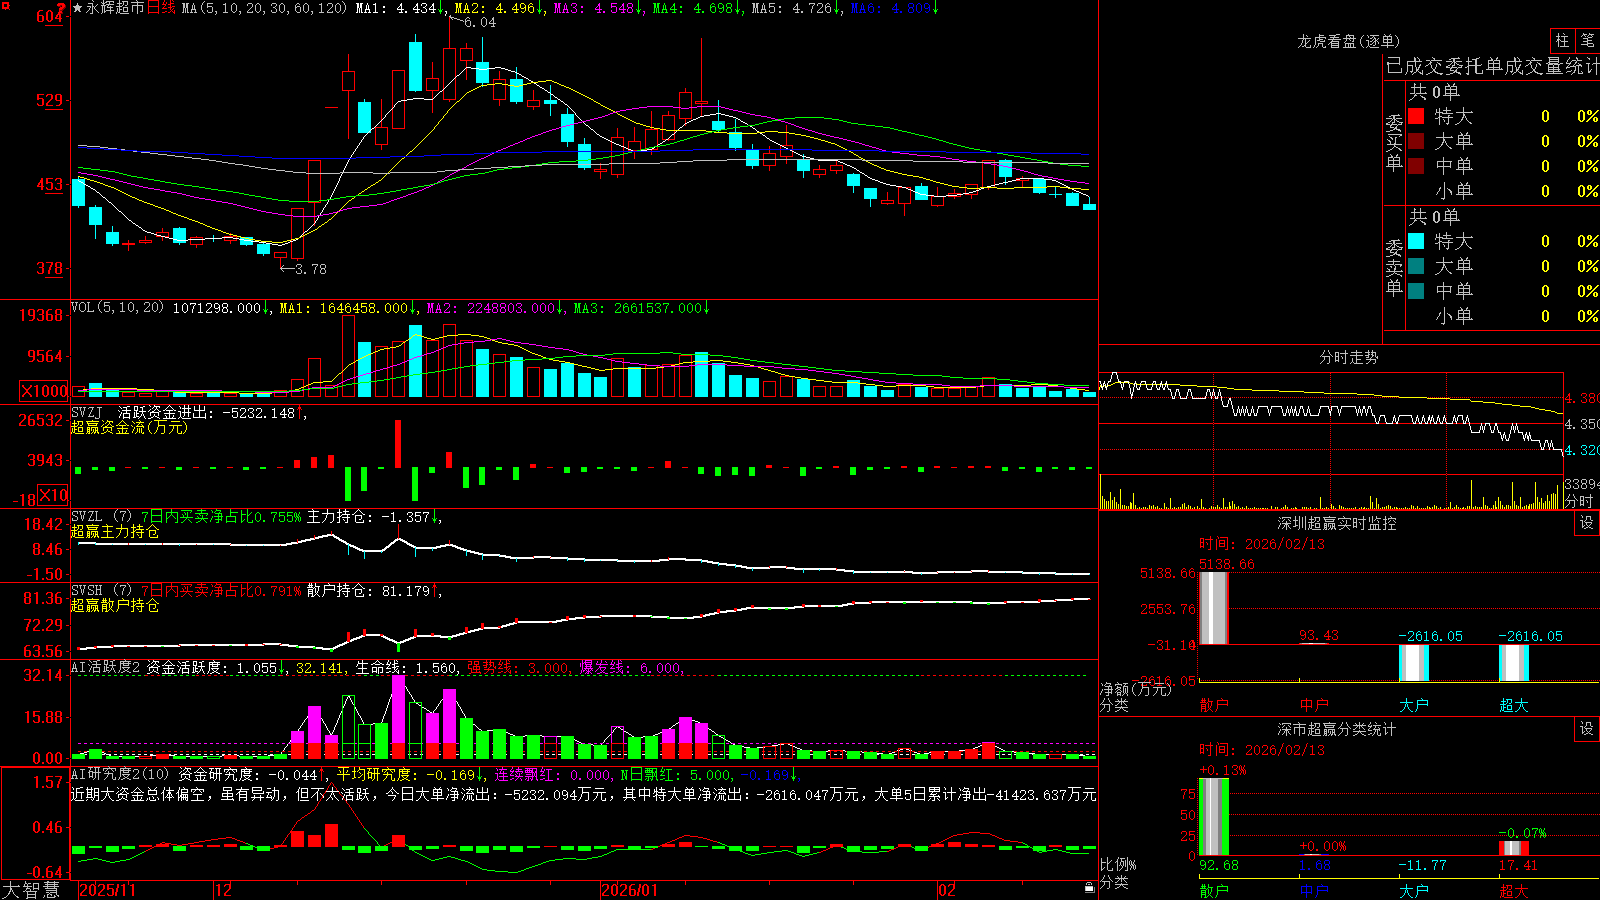This screenshot has height=900, width=1600.
Task: Click the star icon beside 永辉超市
Action: [x=78, y=8]
